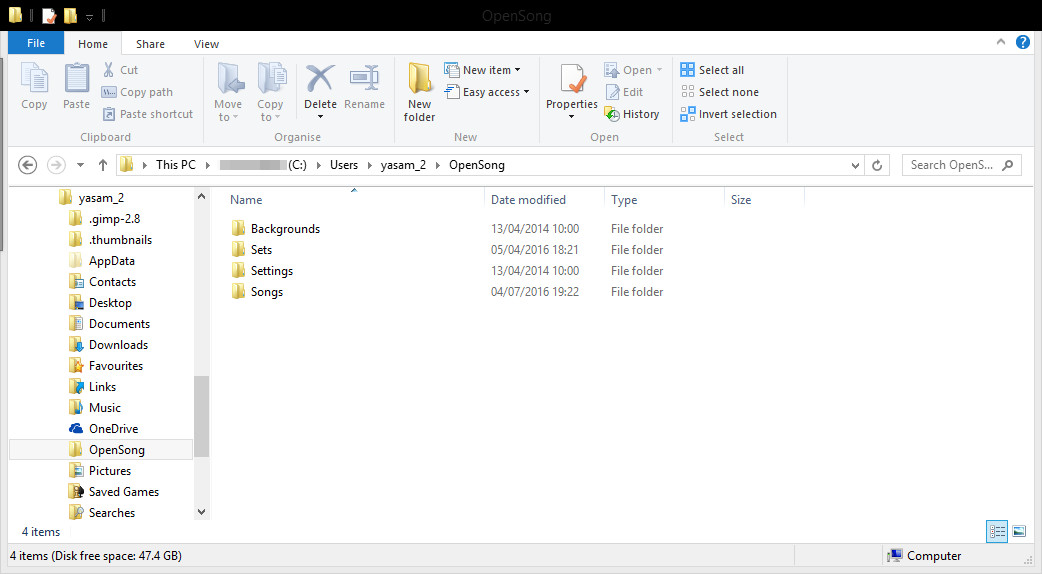Expand the Delete dropdown arrow
1042x574 pixels.
tap(320, 117)
